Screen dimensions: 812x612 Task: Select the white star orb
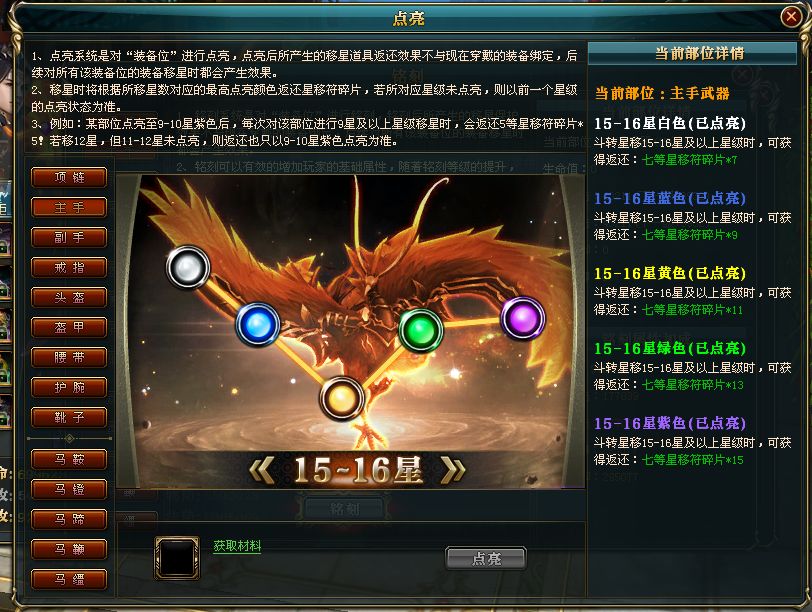tap(188, 267)
